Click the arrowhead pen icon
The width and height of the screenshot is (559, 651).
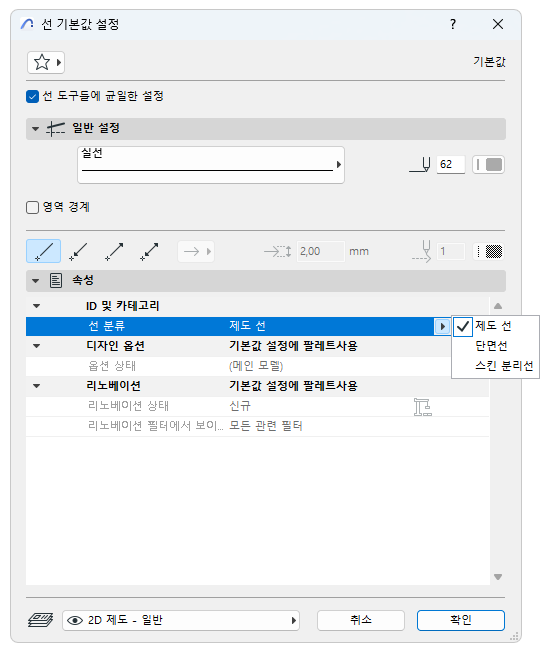click(422, 251)
